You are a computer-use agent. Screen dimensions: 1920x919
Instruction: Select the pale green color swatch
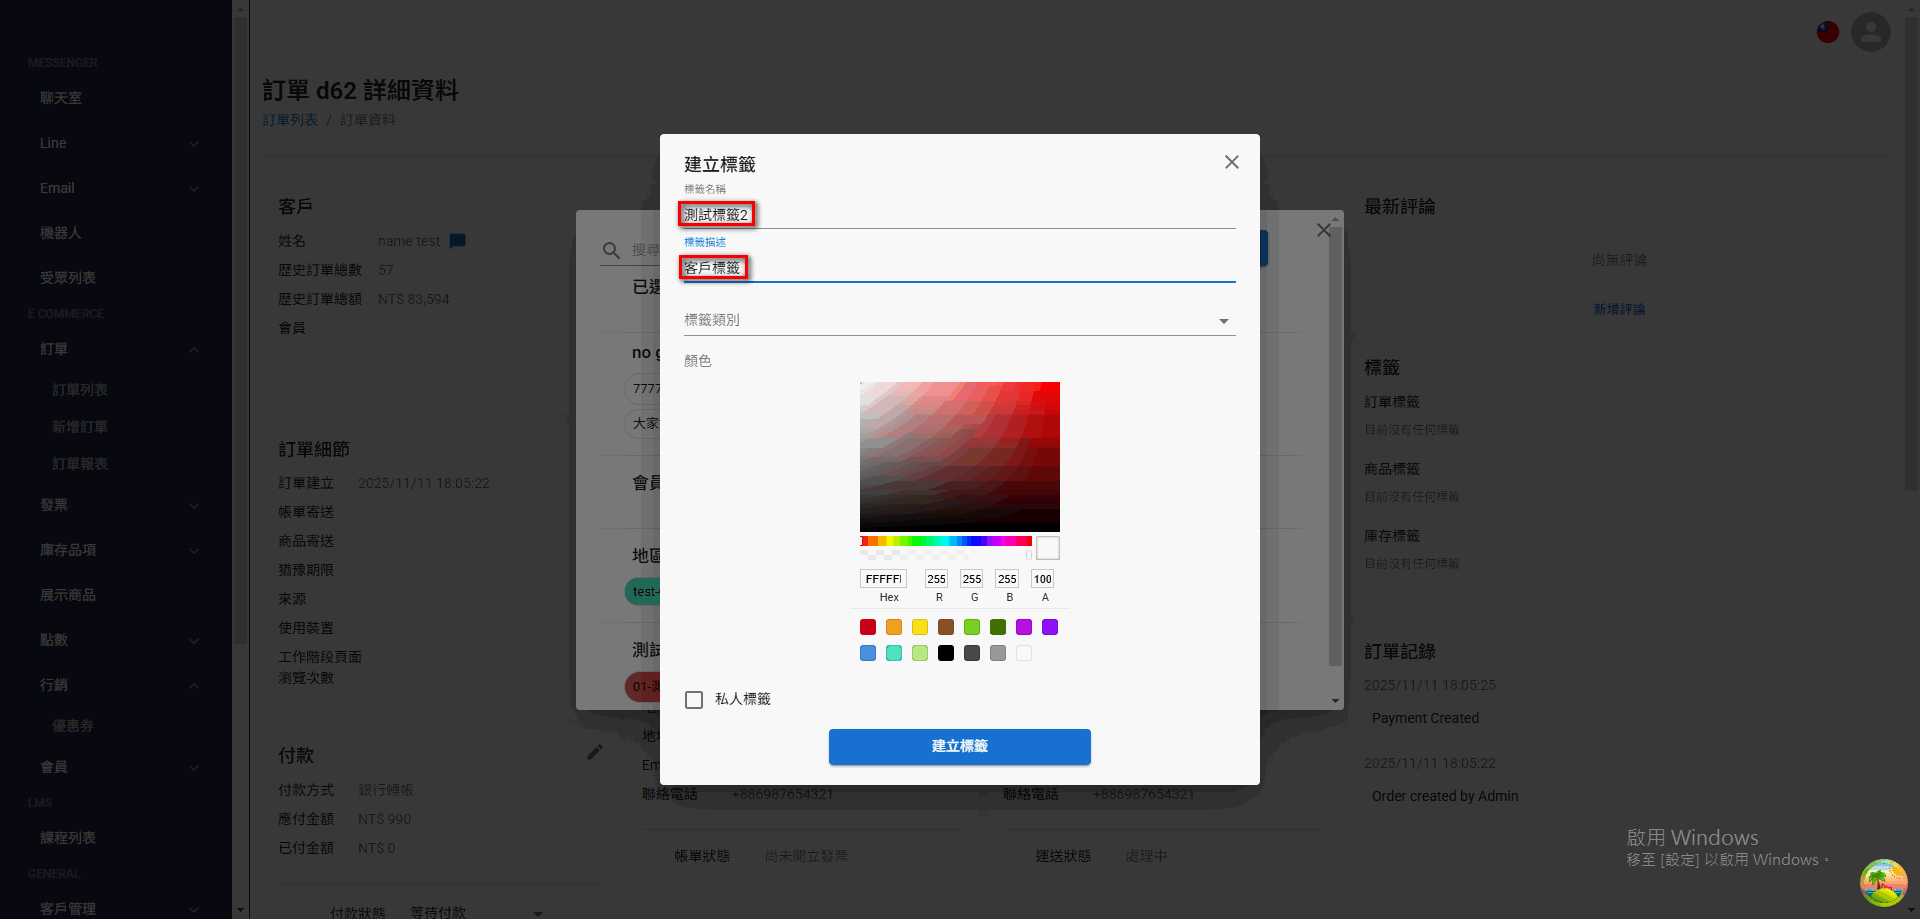tap(920, 653)
